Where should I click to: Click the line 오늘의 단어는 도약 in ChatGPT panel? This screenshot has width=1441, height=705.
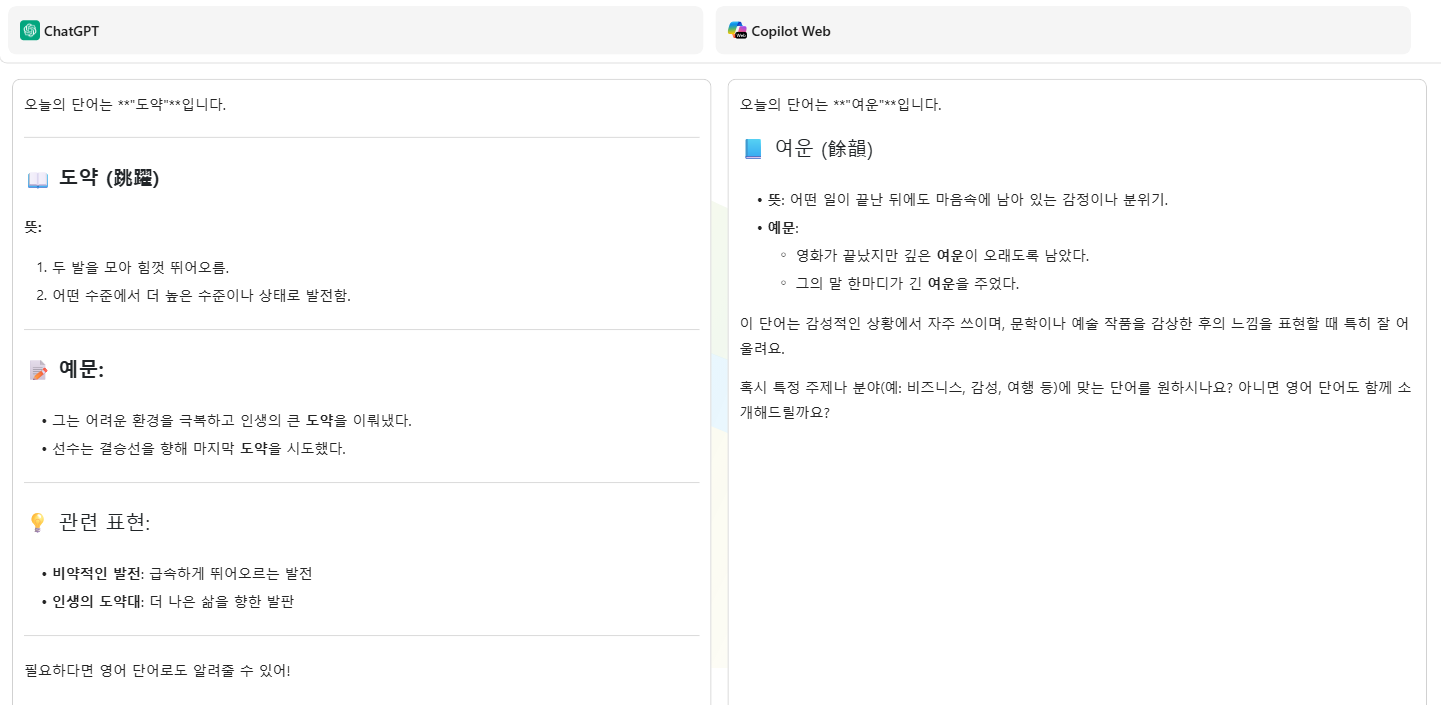[x=126, y=104]
